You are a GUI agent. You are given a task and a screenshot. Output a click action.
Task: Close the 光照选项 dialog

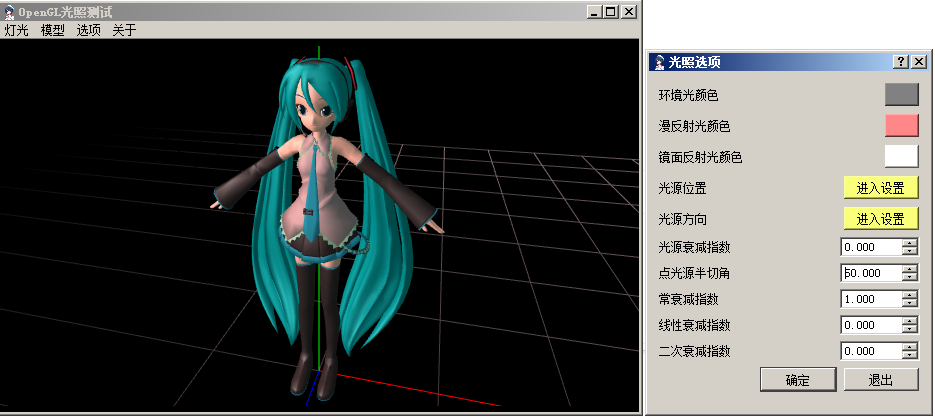(x=919, y=62)
